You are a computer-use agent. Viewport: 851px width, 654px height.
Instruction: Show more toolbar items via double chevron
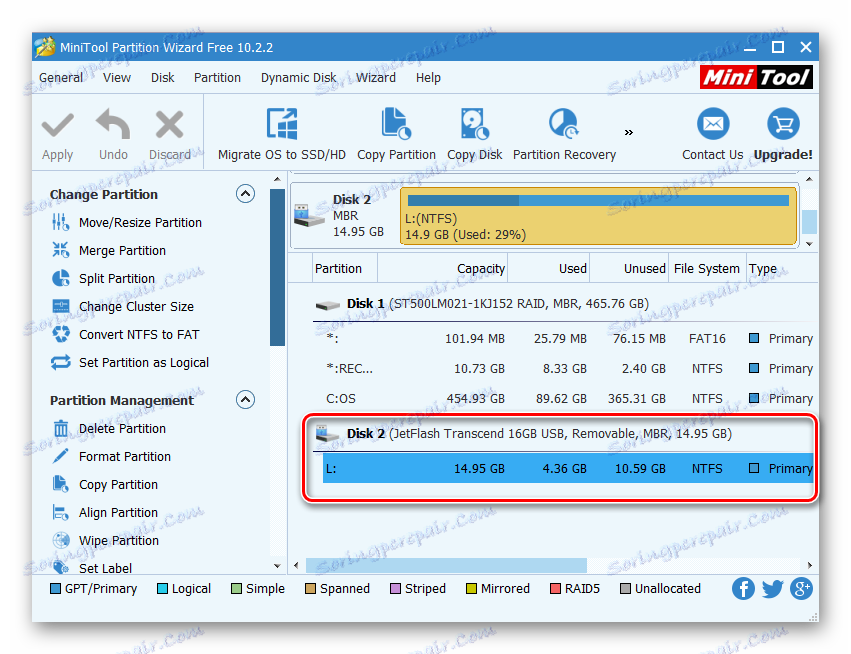[628, 132]
